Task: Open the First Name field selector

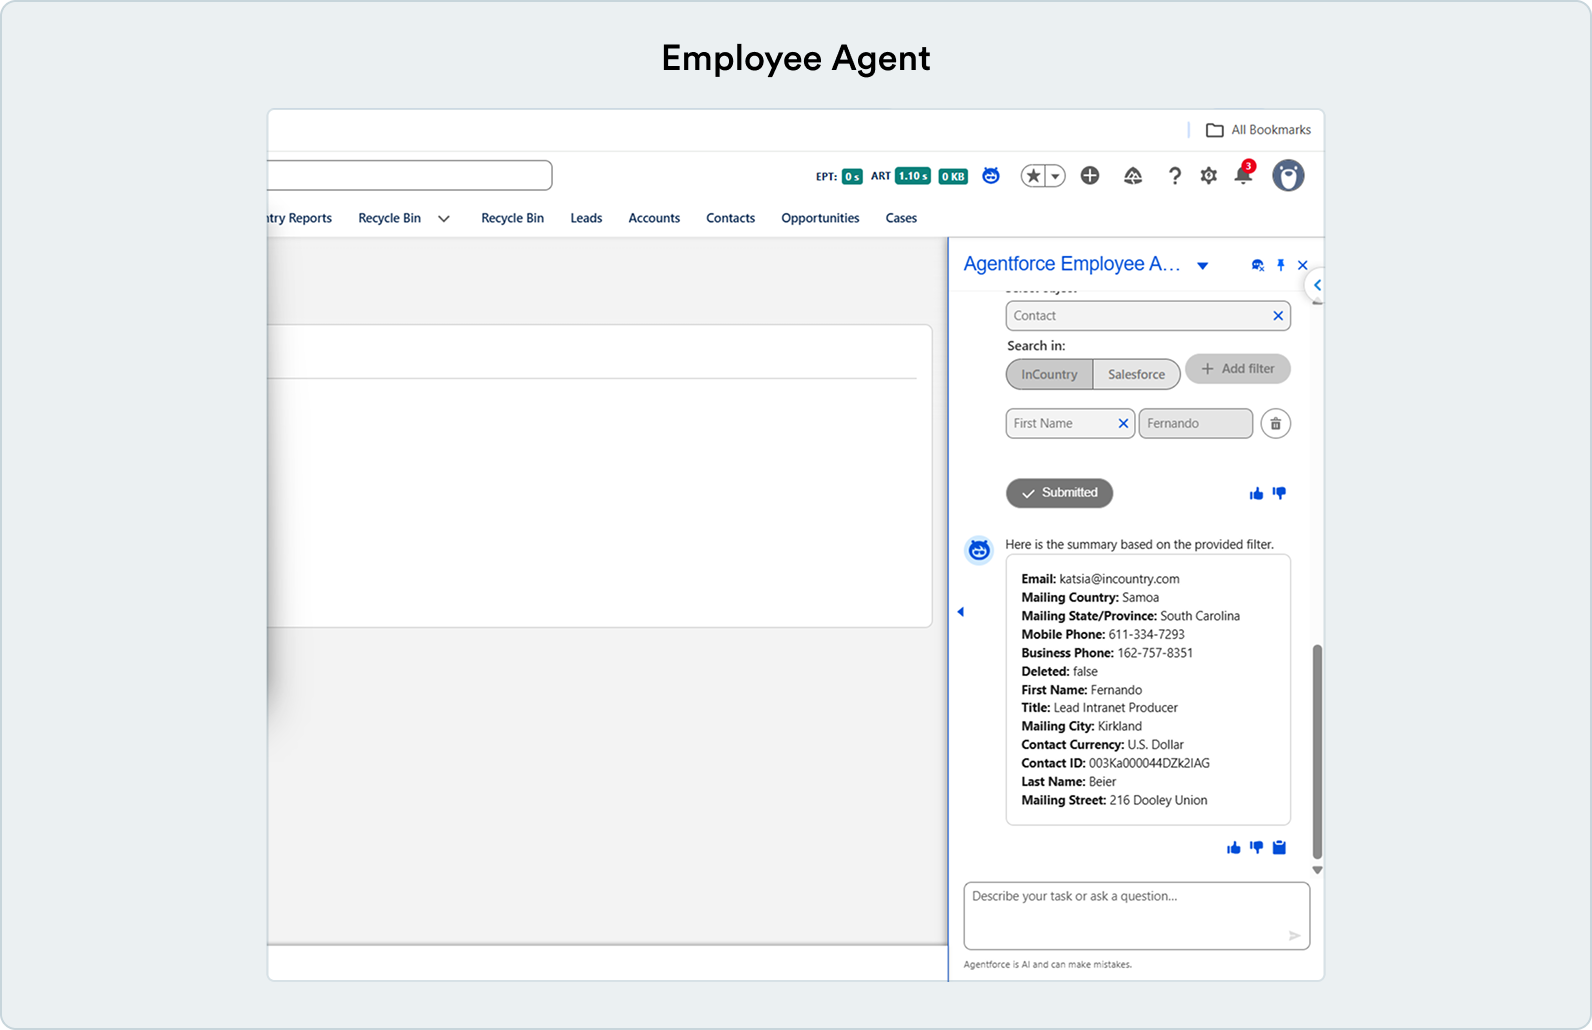Action: [1070, 424]
